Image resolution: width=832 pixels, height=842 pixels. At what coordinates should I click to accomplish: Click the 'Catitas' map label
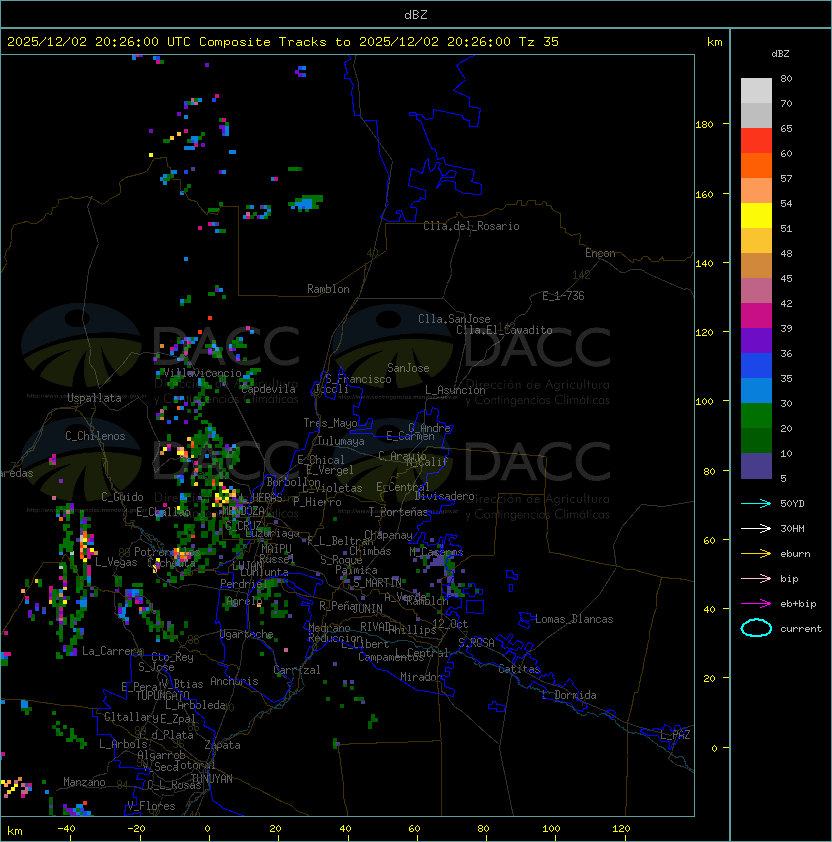pyautogui.click(x=519, y=669)
